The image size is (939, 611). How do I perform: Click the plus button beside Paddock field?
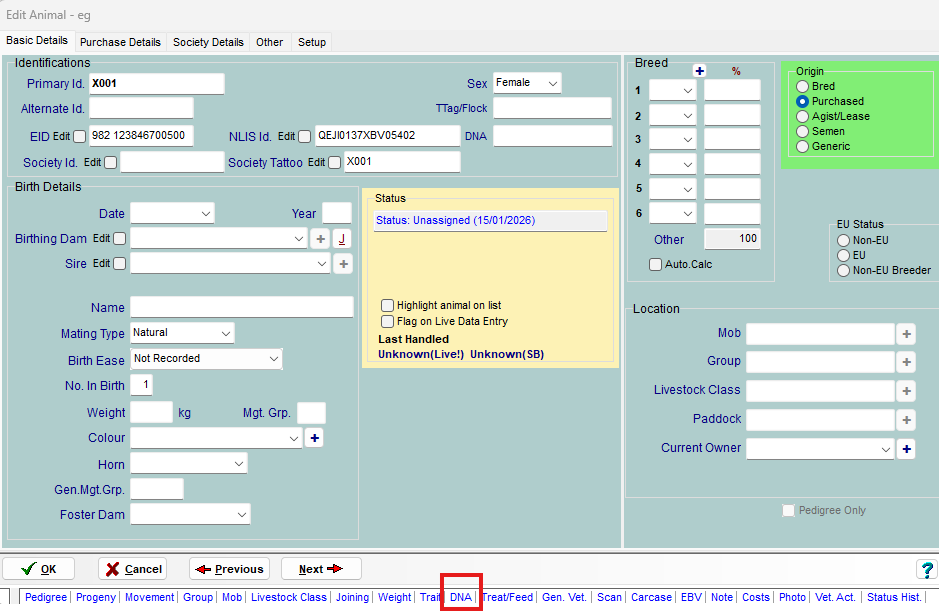[x=906, y=420]
